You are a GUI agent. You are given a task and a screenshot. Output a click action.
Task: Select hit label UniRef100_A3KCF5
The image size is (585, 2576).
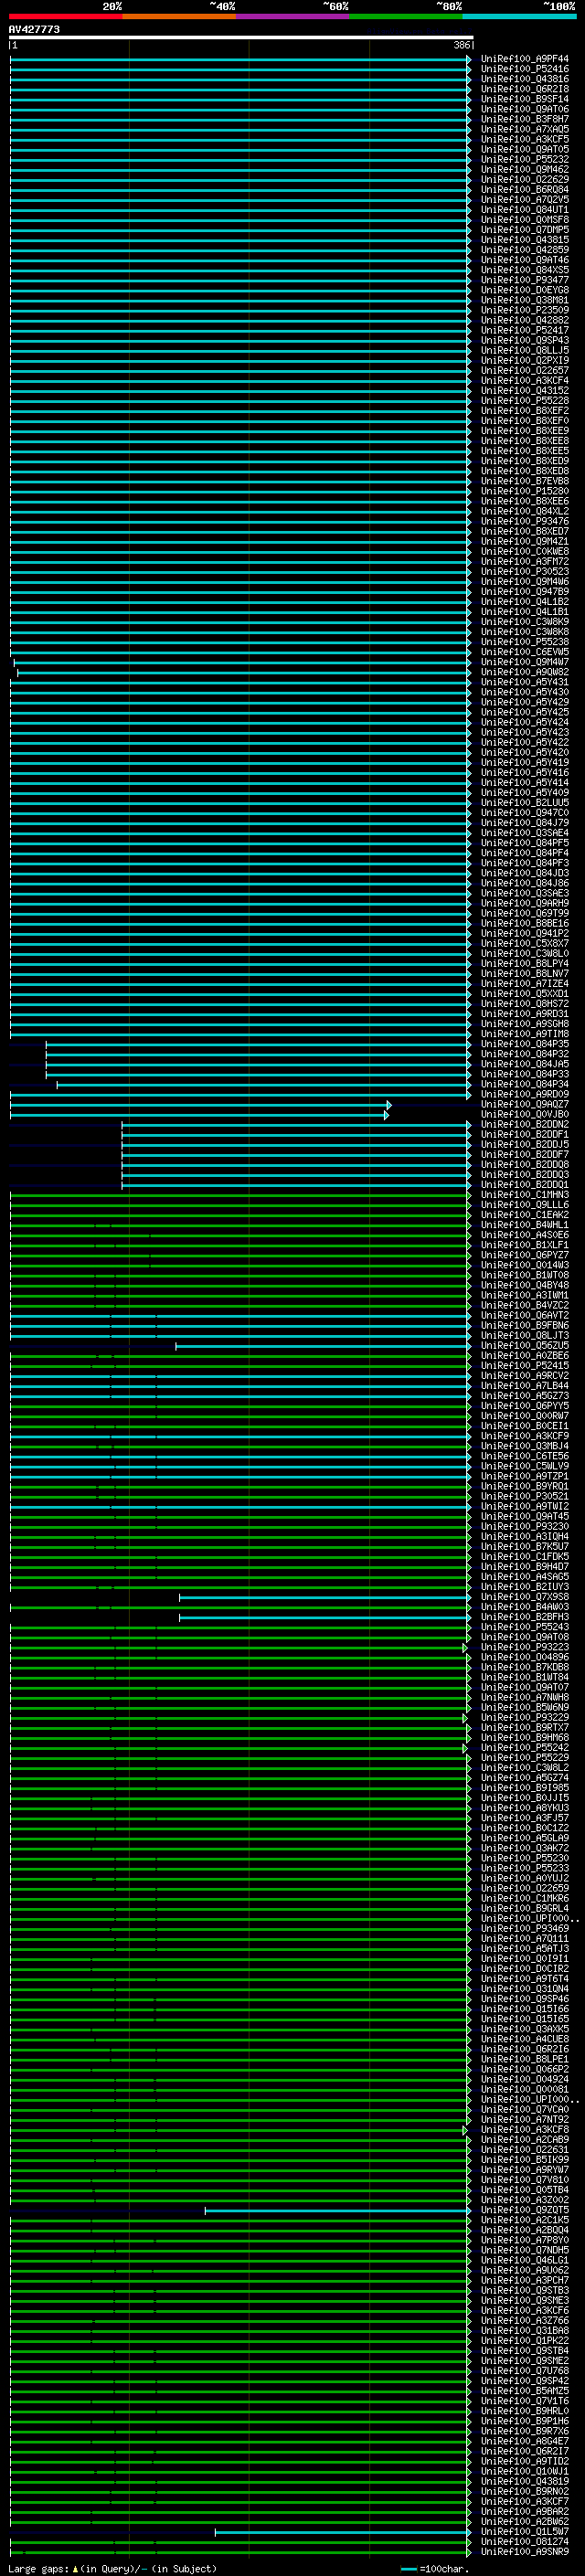(525, 139)
